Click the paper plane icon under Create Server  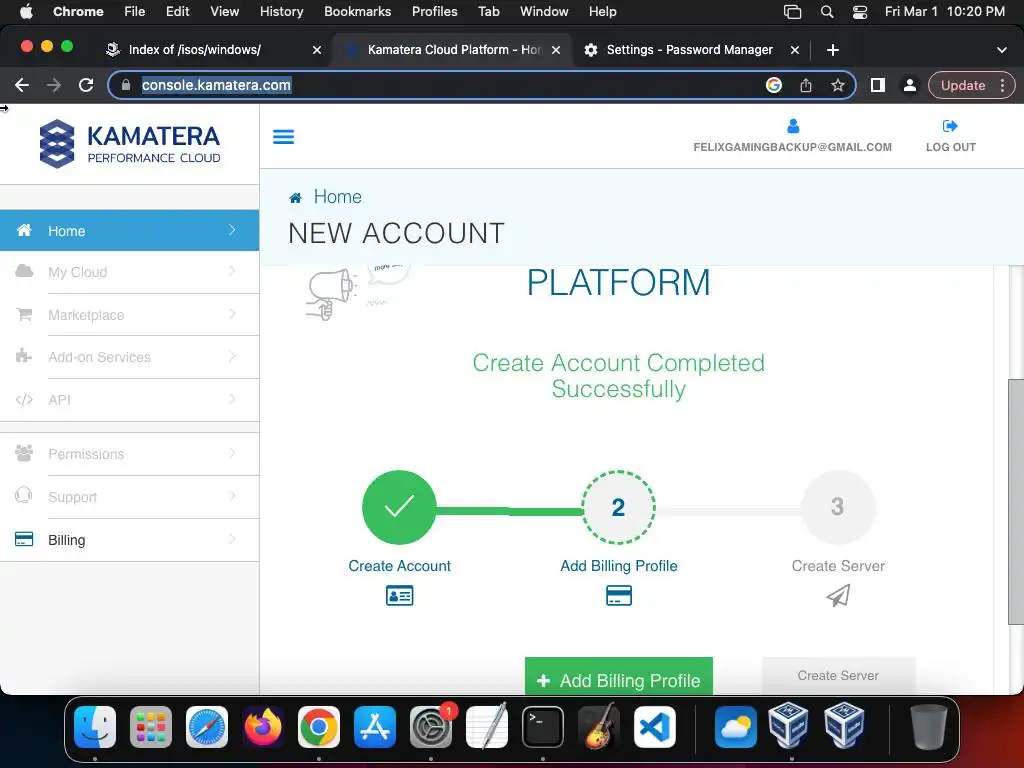pos(838,596)
